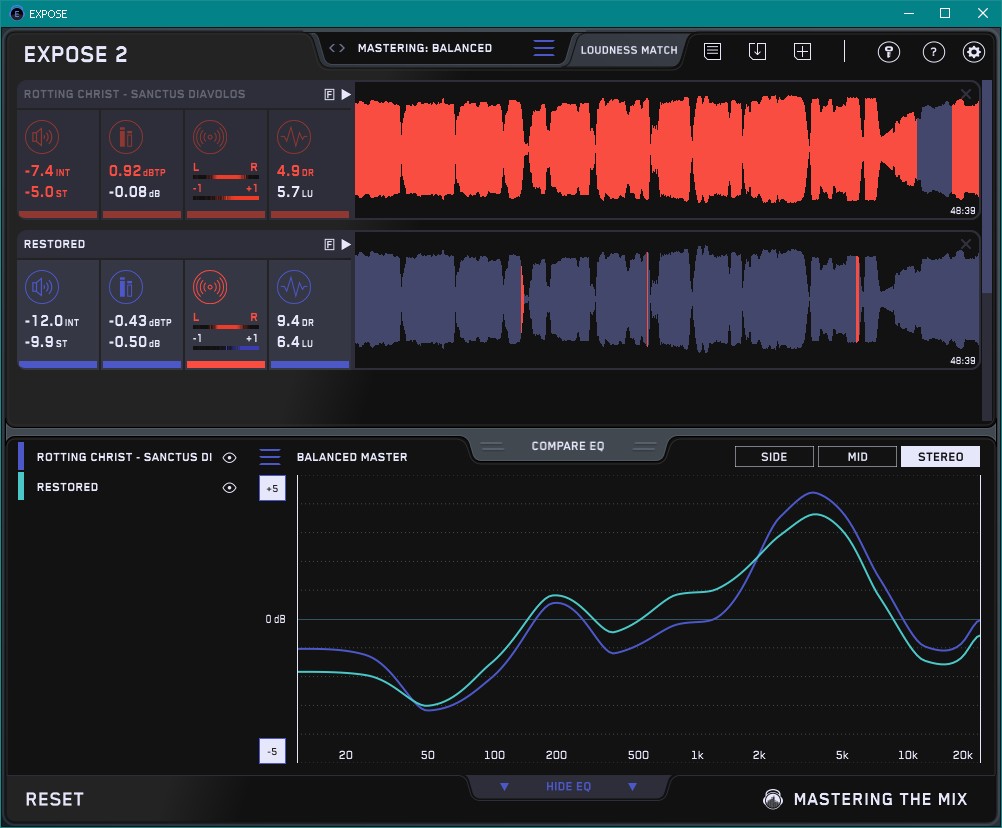Screen dimensions: 1002x828
Task: Click the stereo phase icon of Restored track
Action: click(x=209, y=288)
